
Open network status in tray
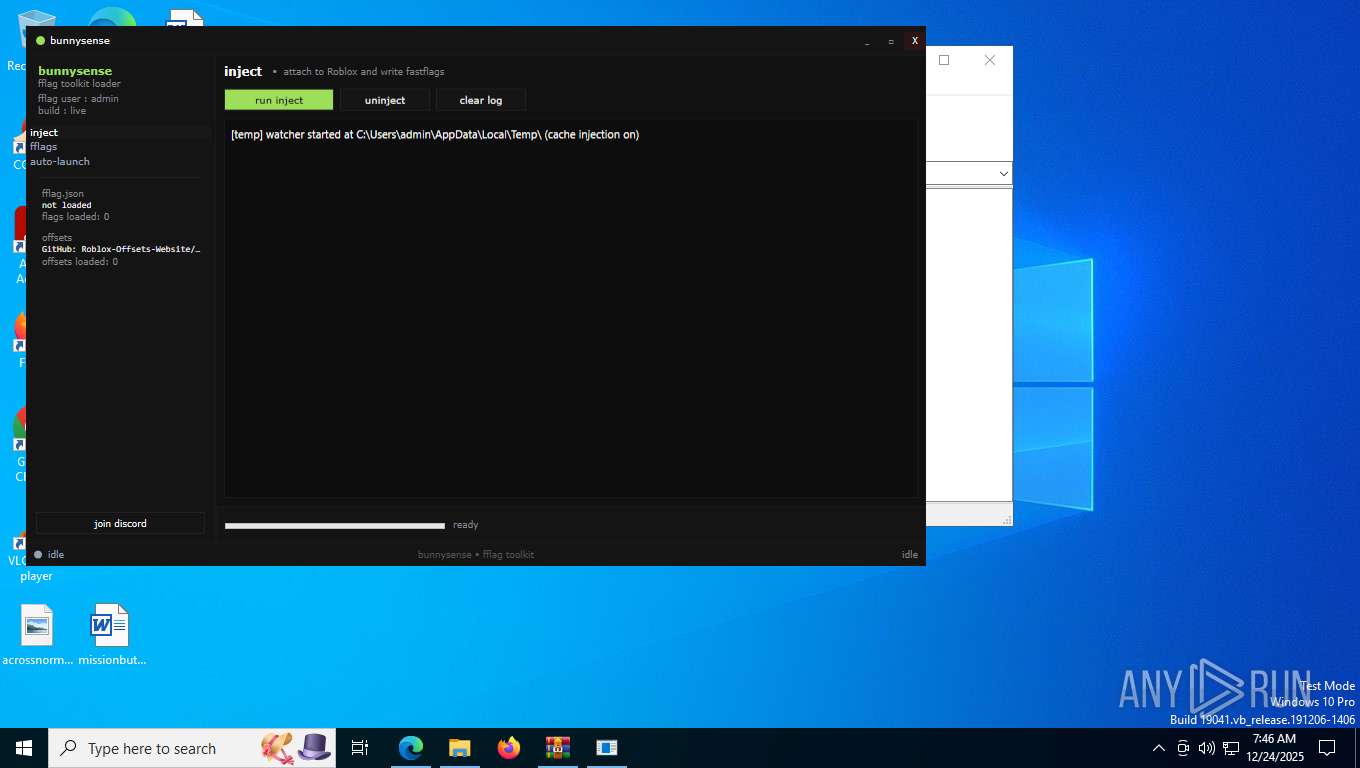(1231, 748)
